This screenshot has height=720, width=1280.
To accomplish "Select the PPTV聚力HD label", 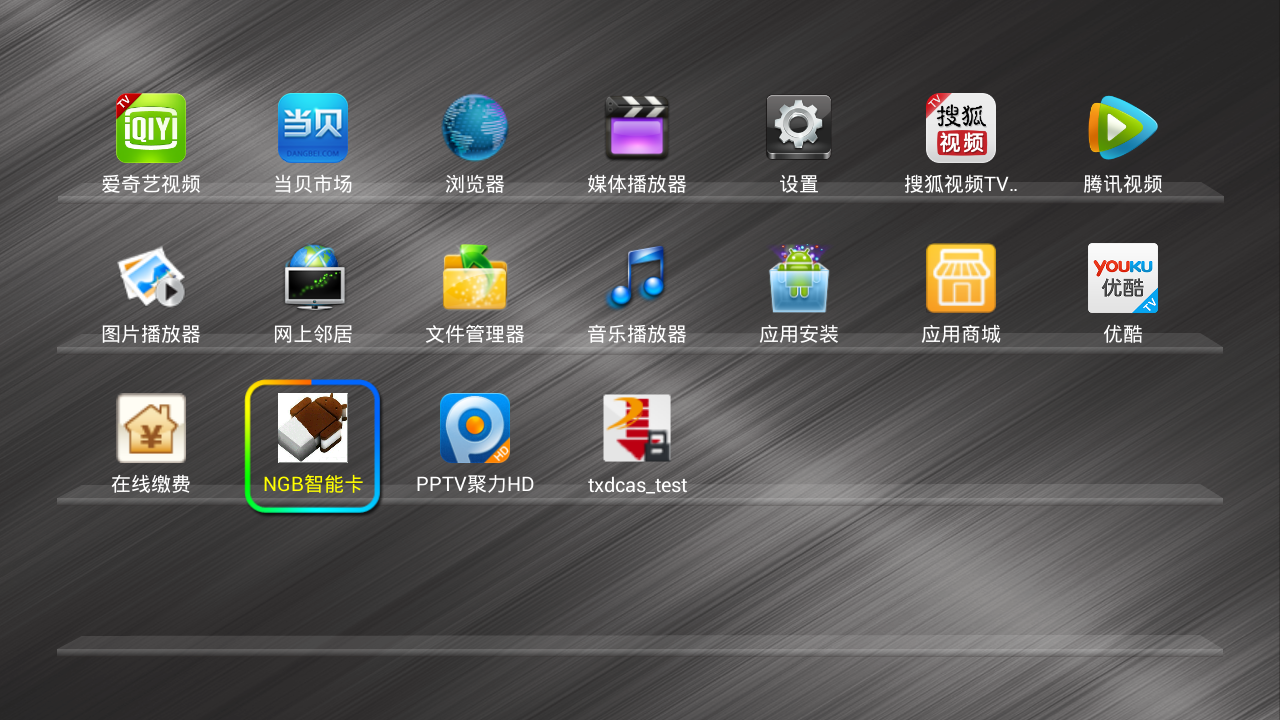I will tap(475, 484).
